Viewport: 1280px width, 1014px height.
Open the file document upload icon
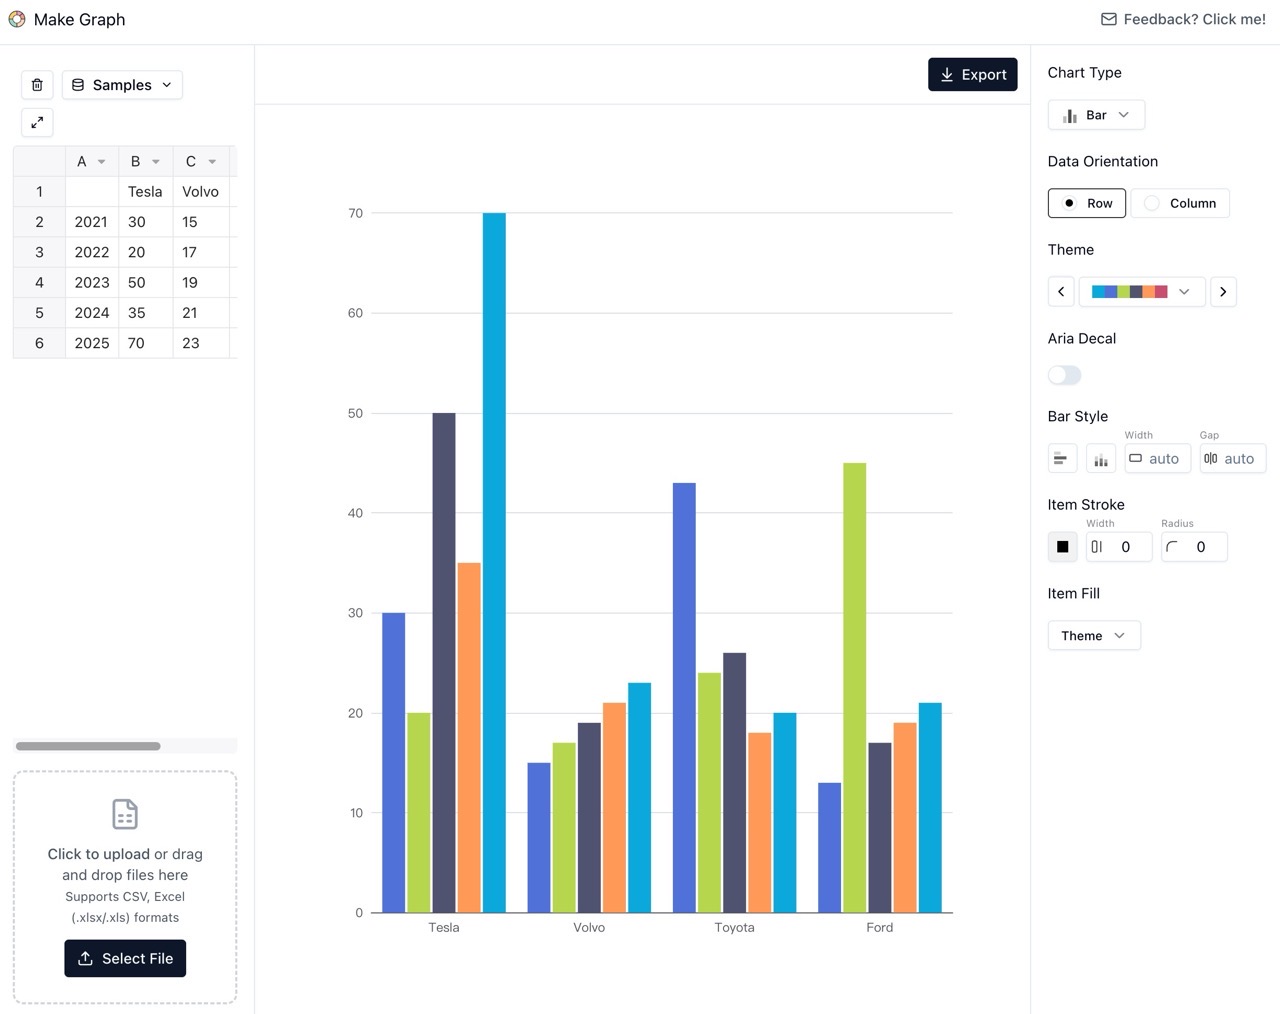click(x=125, y=814)
